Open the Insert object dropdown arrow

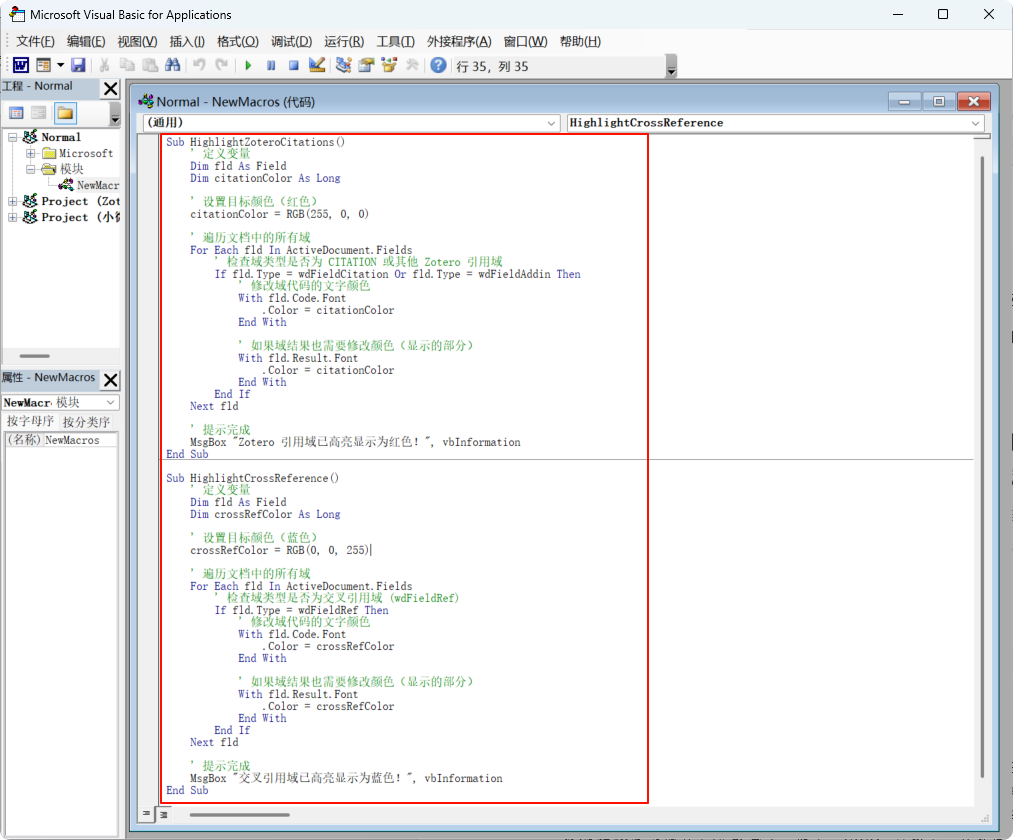click(x=61, y=65)
